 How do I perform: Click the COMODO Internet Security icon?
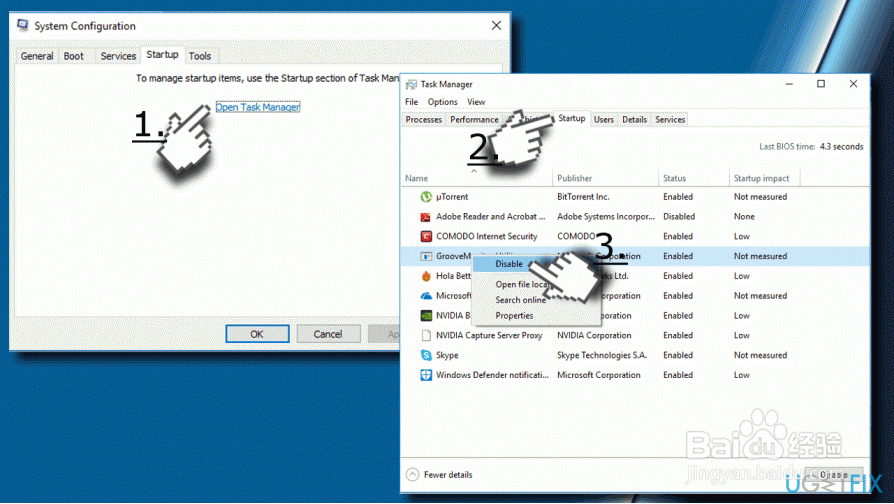(426, 236)
